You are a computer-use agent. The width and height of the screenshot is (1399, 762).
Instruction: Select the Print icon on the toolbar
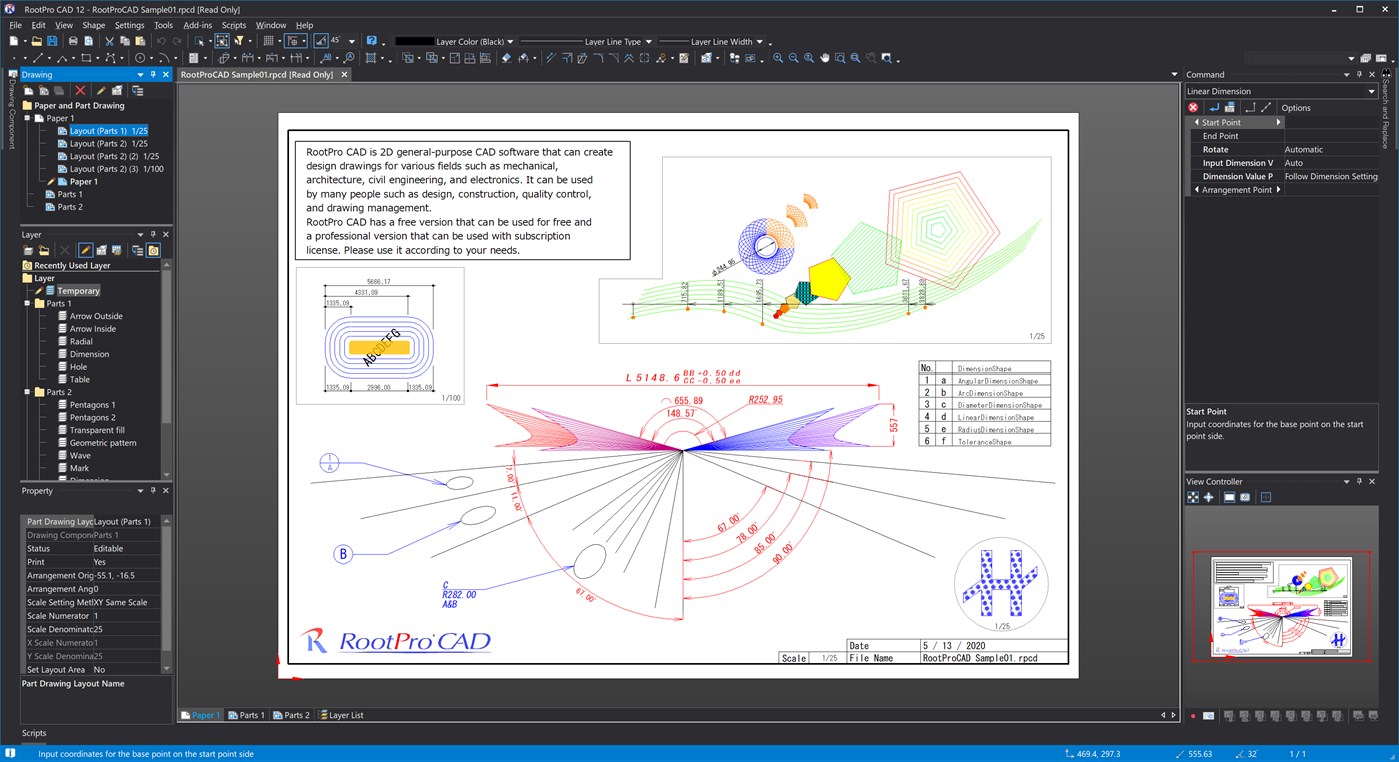pos(74,41)
